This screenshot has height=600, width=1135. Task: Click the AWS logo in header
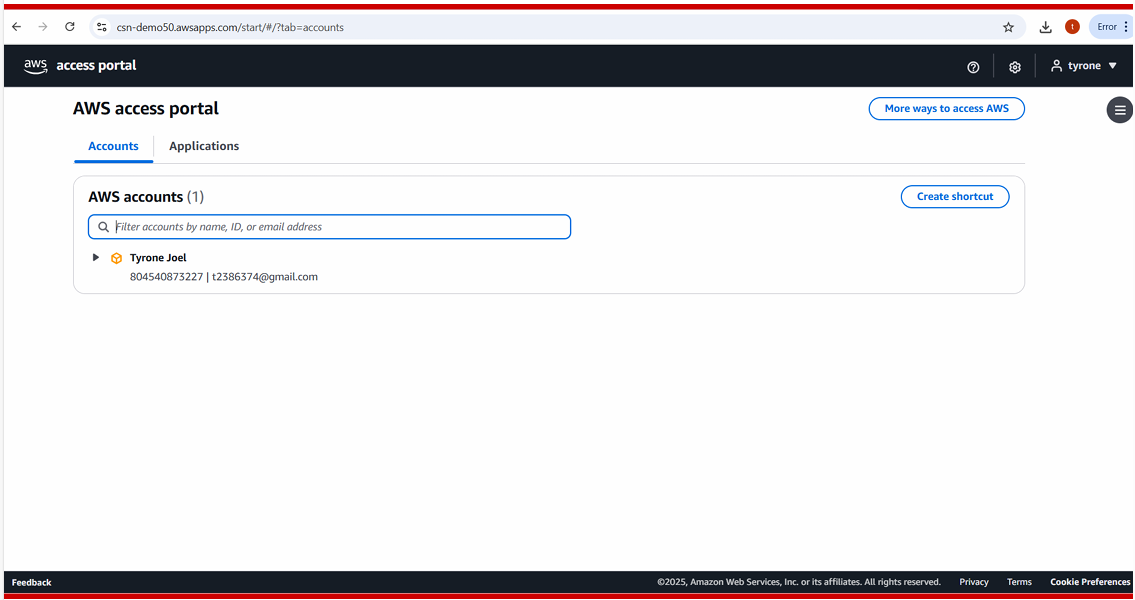[x=36, y=66]
